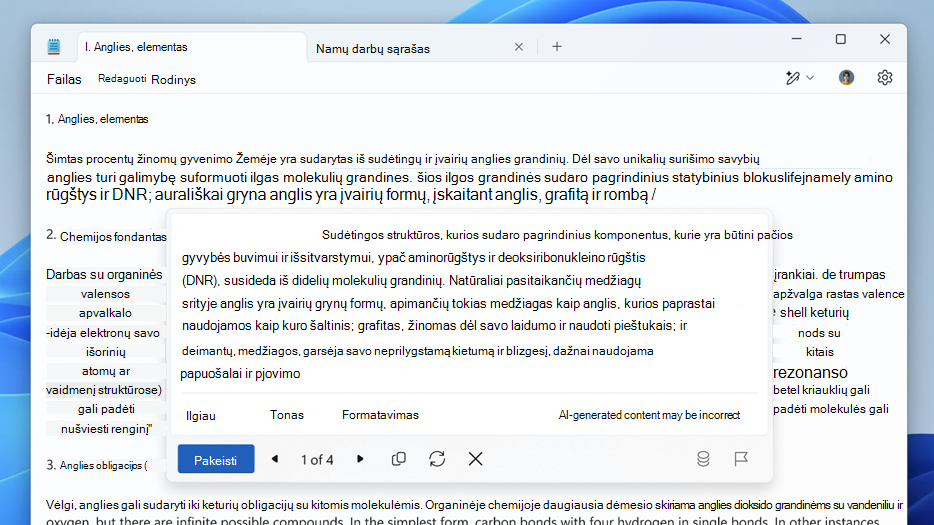Click the Pakeisti button
This screenshot has height=525, width=934.
click(x=216, y=459)
